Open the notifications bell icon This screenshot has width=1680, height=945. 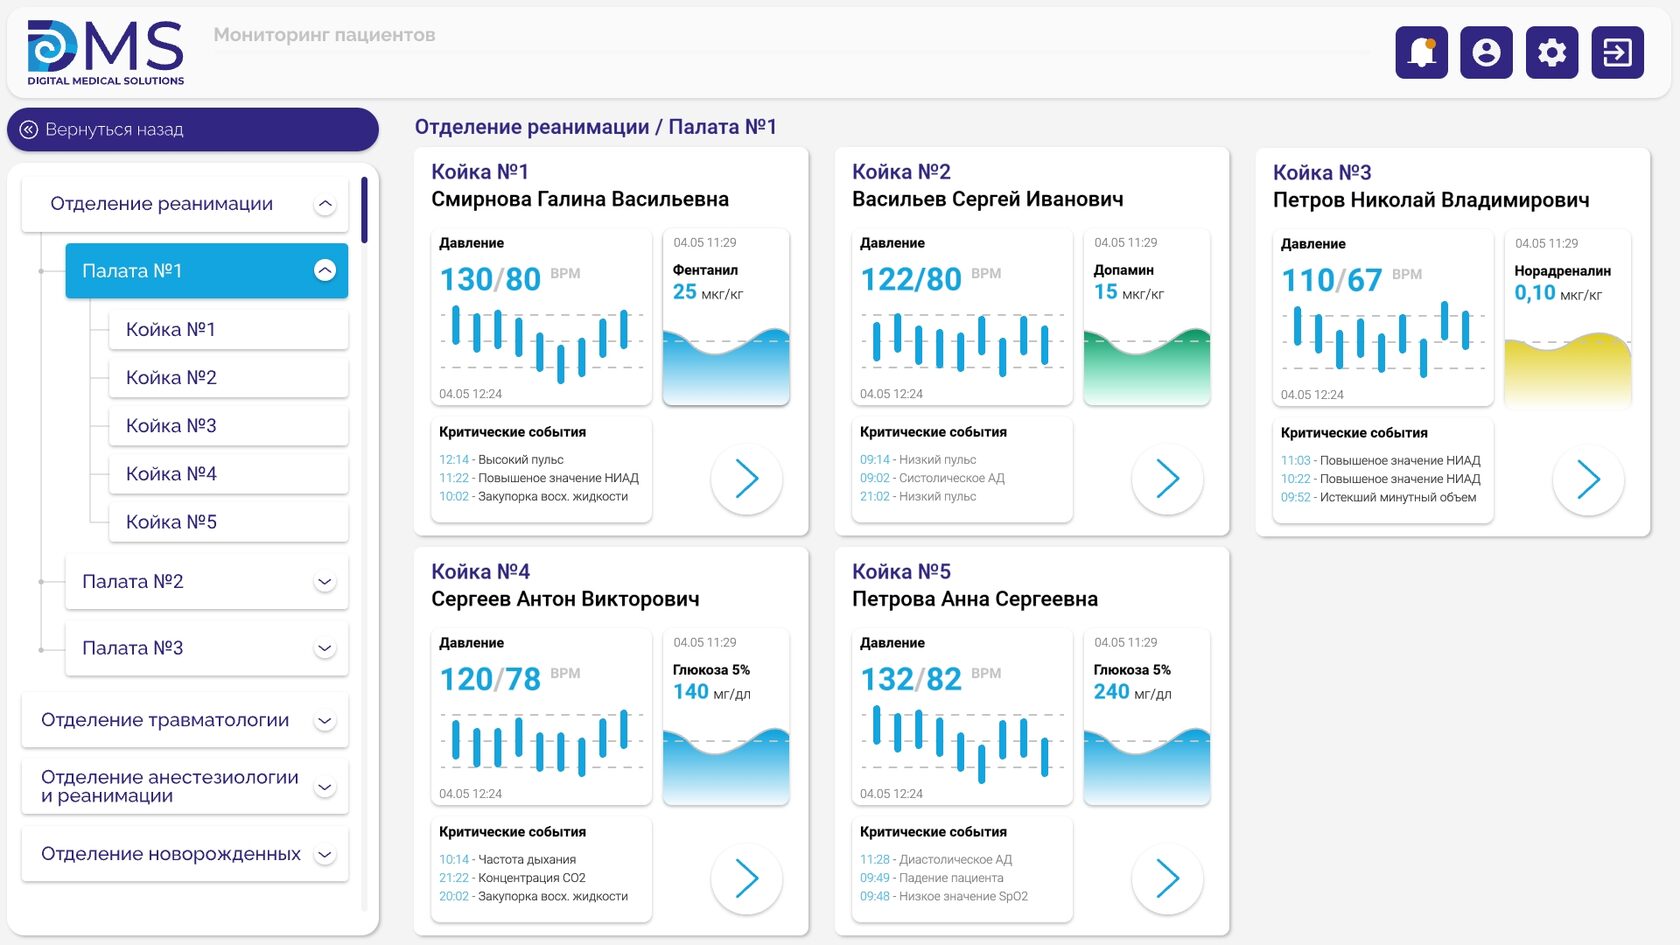coord(1421,52)
